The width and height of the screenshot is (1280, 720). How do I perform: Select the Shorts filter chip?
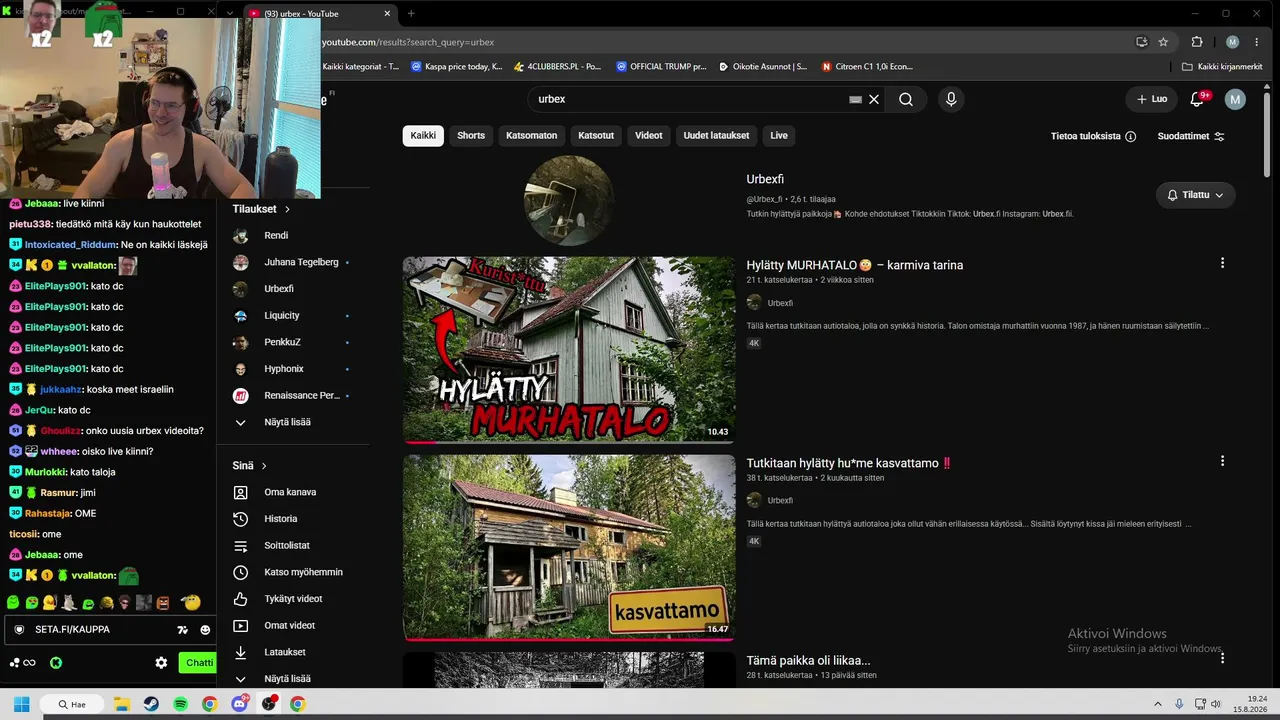[471, 136]
